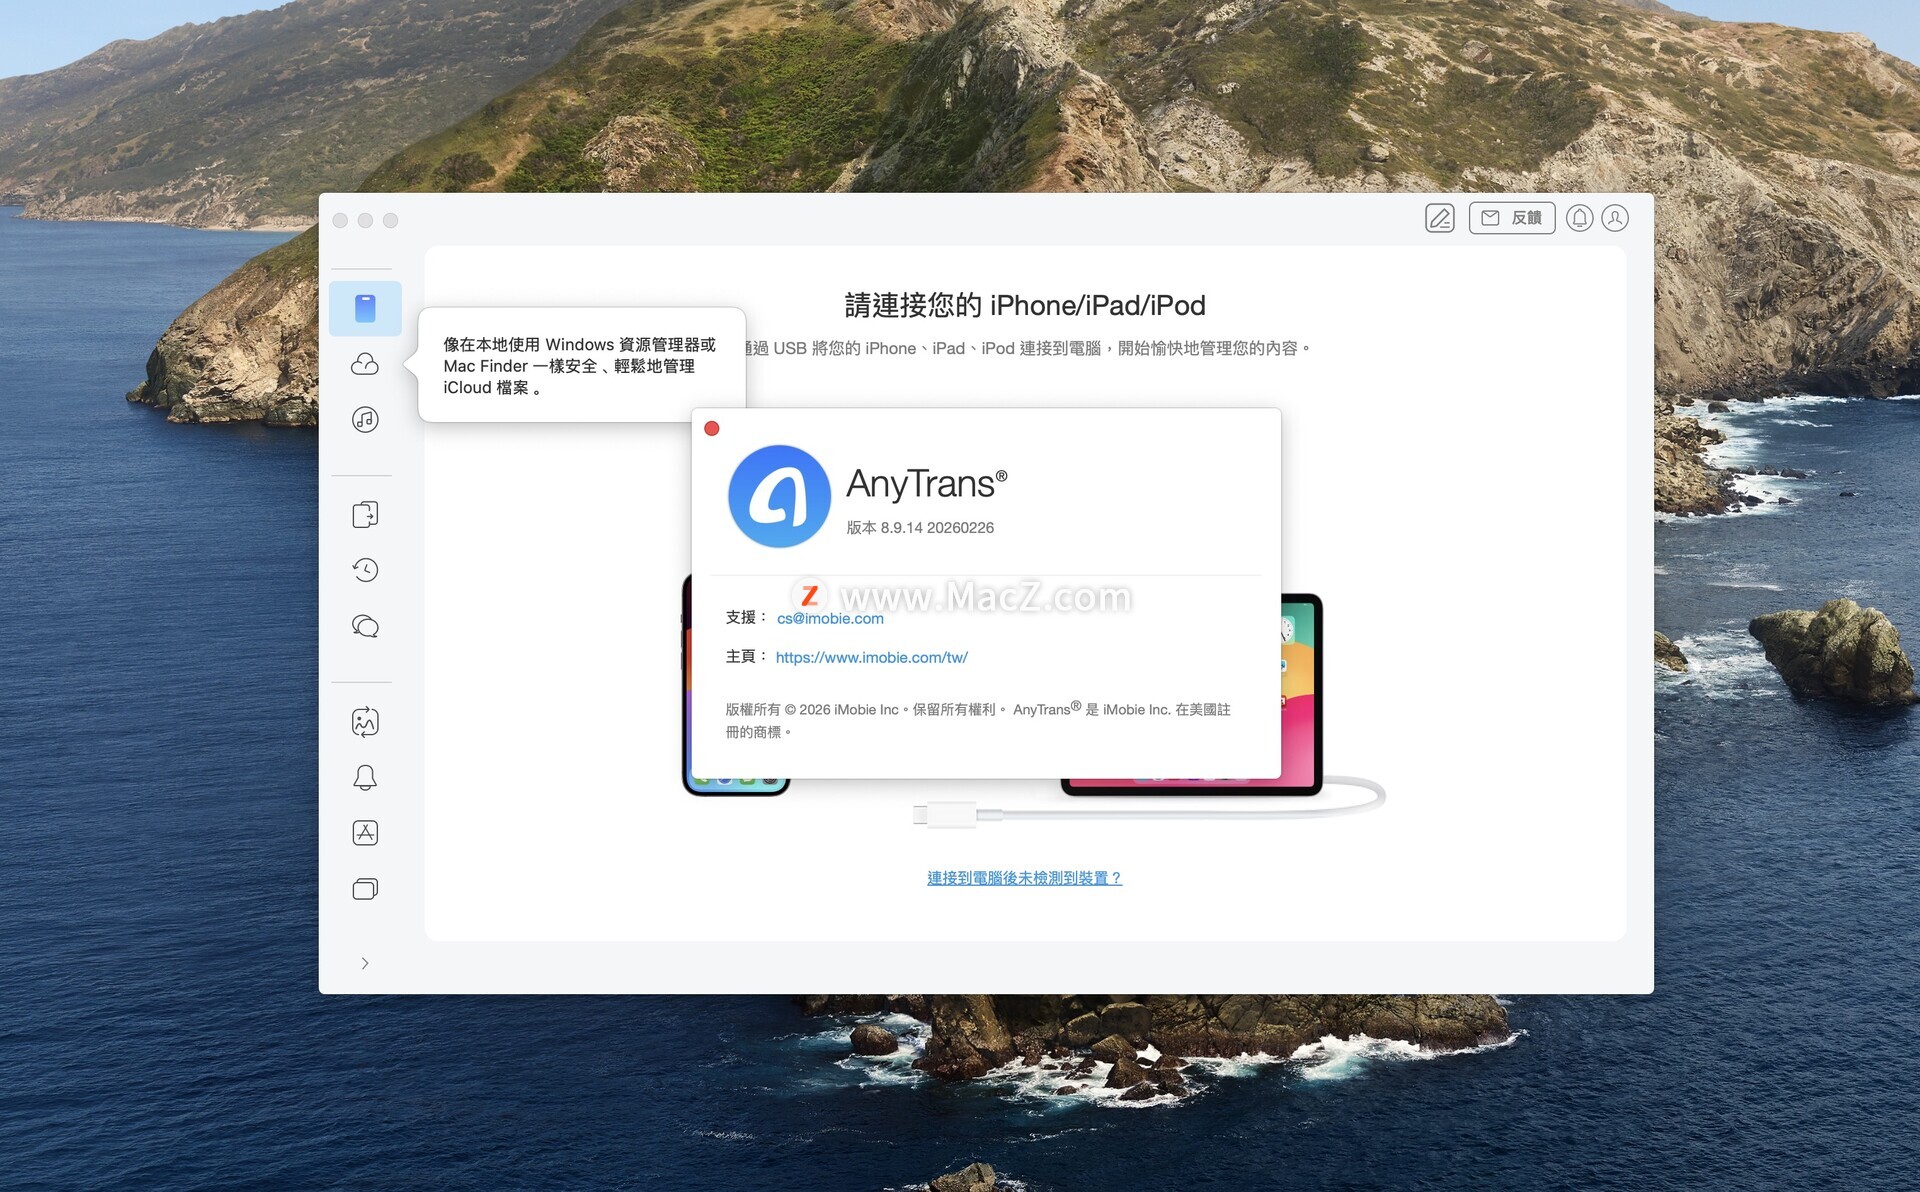Select the HEIC Converter image icon

[x=365, y=722]
